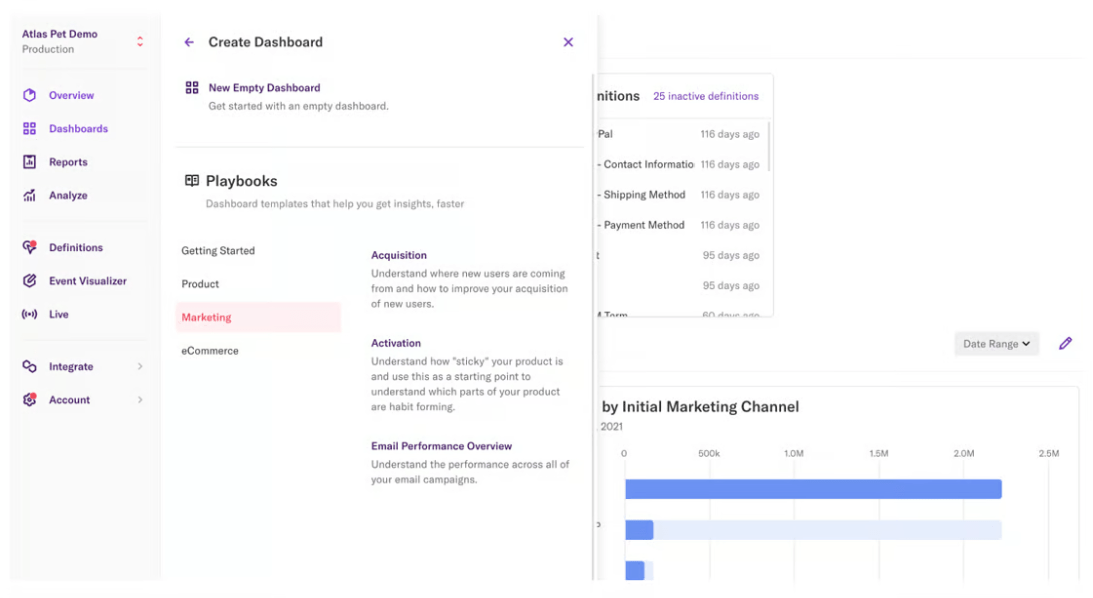Click the 500k axis label
The height and width of the screenshot is (598, 1093).
709,454
